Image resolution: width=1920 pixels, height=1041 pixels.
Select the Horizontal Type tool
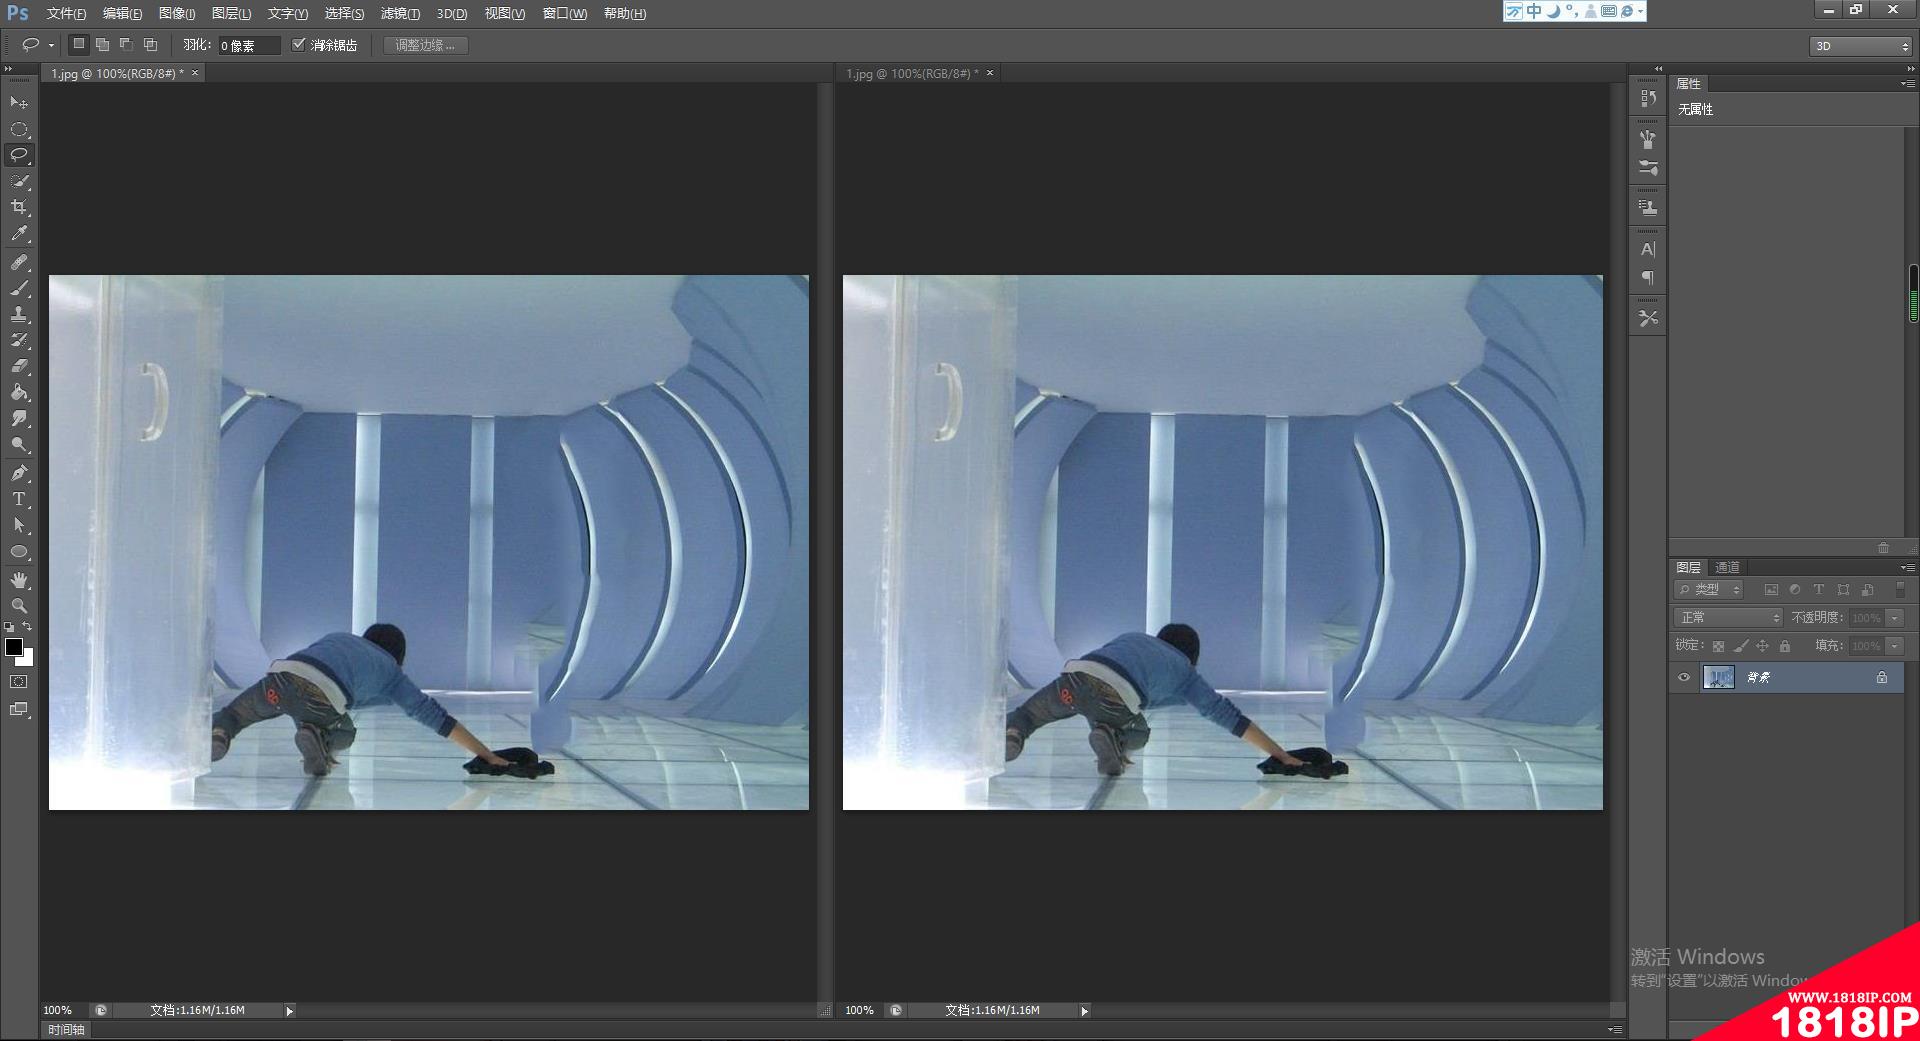(x=19, y=499)
